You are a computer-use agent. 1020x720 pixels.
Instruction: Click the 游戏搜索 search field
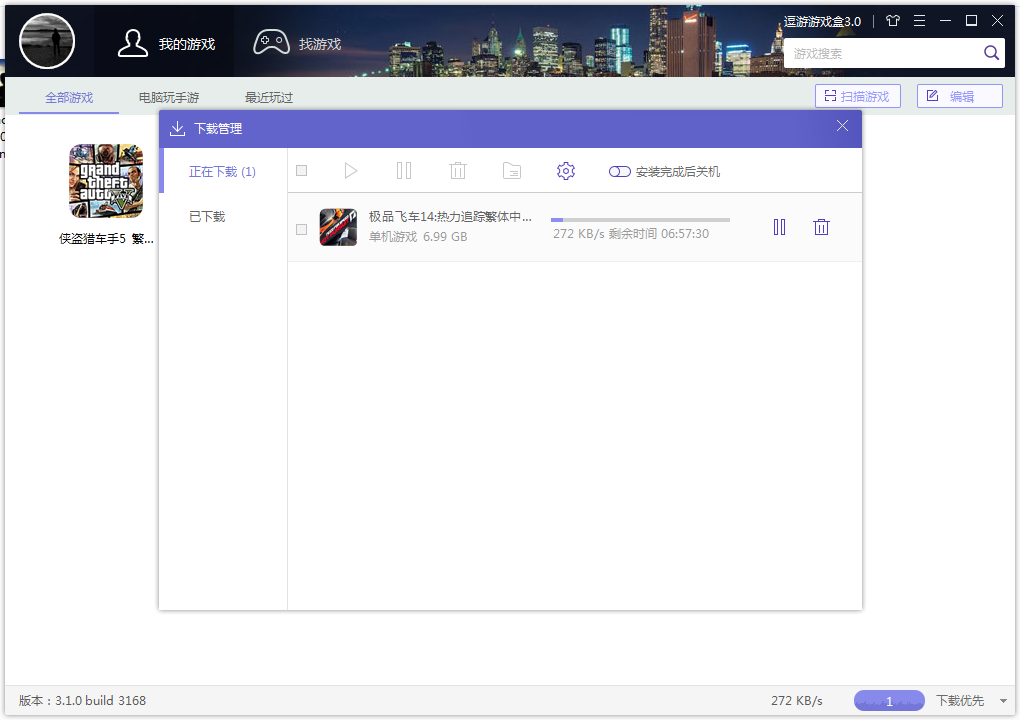[x=883, y=53]
